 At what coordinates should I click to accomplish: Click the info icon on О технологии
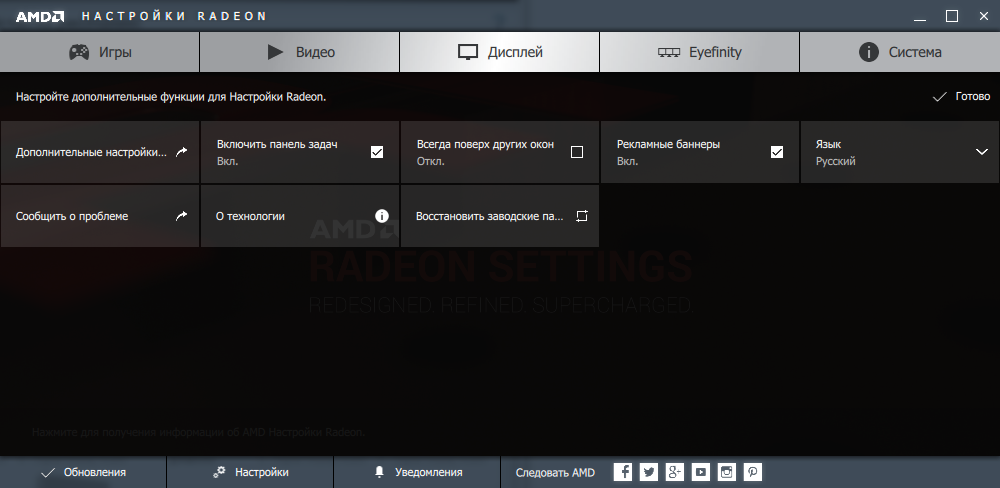381,216
